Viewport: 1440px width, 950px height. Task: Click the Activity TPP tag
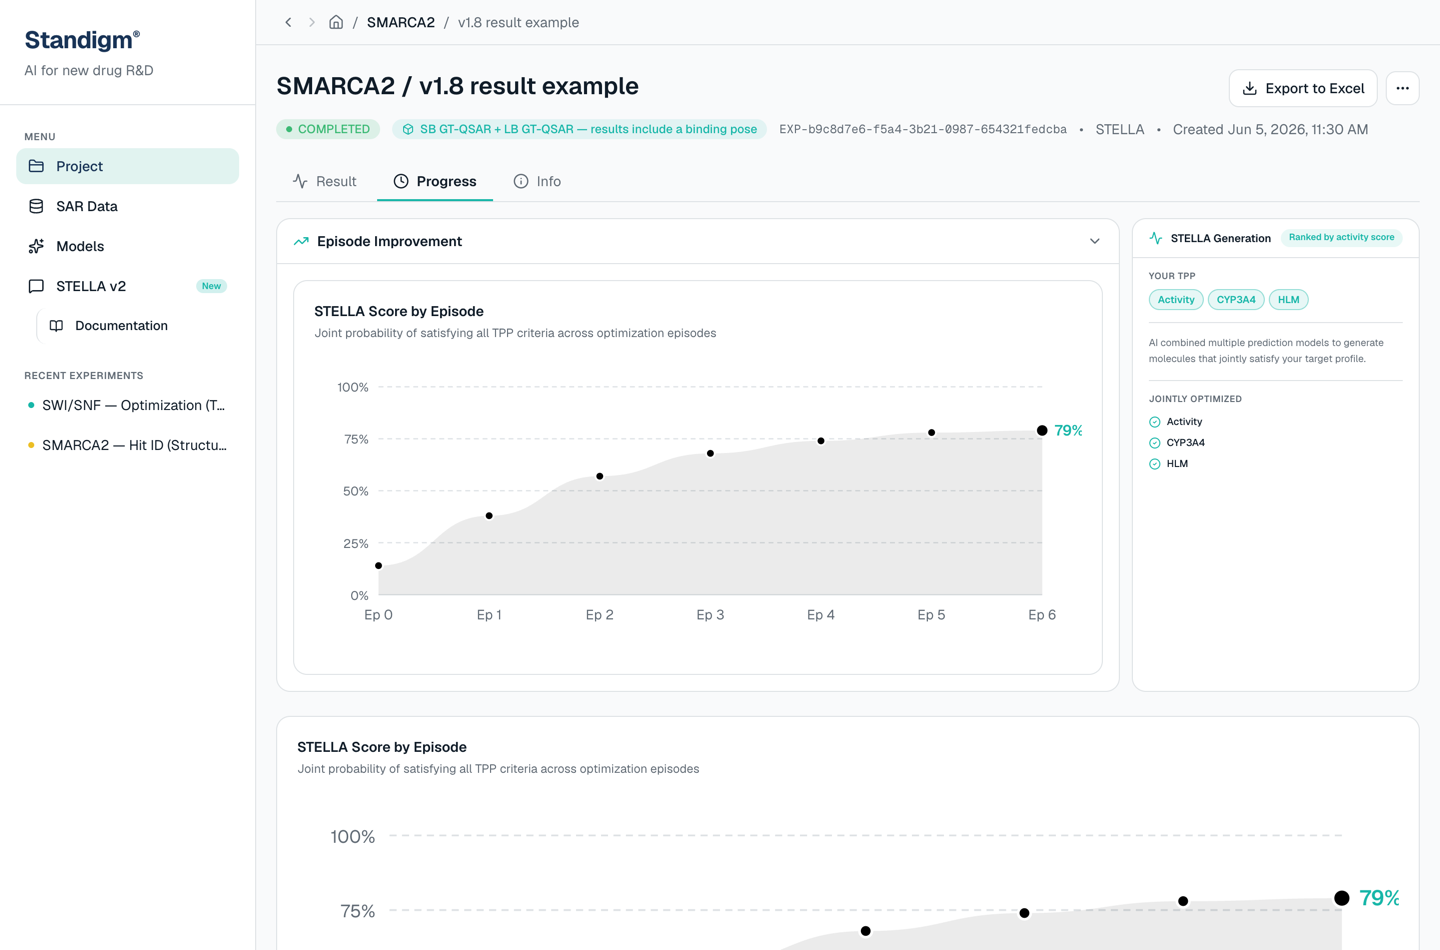(1176, 300)
